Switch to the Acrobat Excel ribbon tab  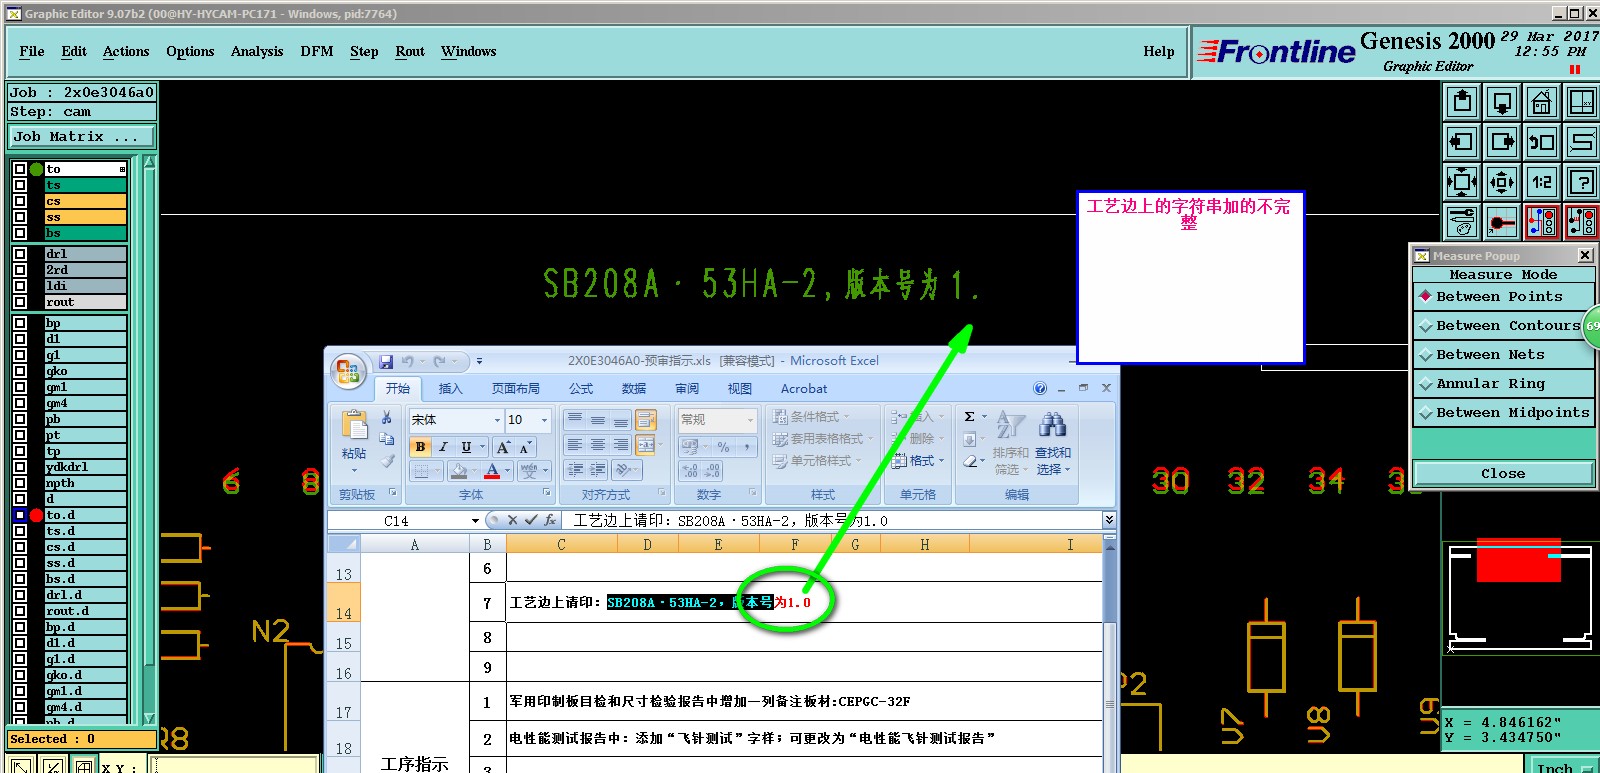point(804,389)
